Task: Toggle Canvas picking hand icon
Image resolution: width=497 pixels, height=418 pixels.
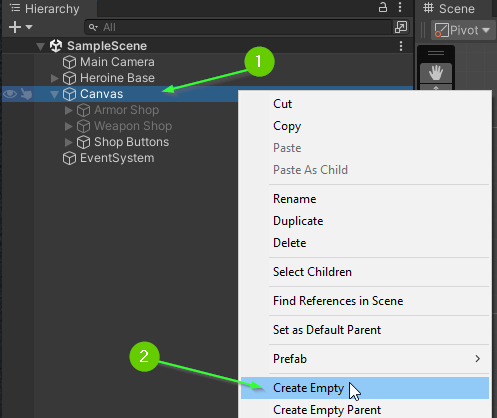Action: 26,94
